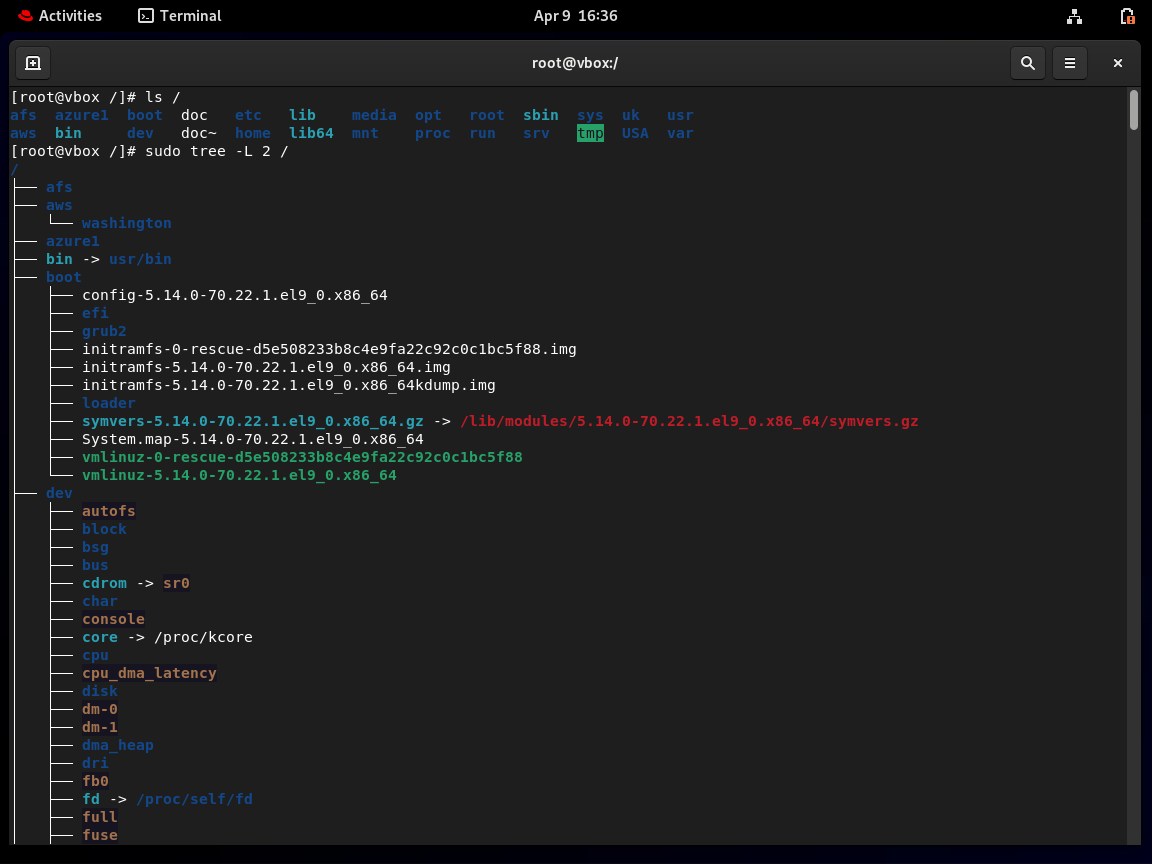Click the root@vbox:/ window title
1152x864 pixels.
click(x=575, y=63)
